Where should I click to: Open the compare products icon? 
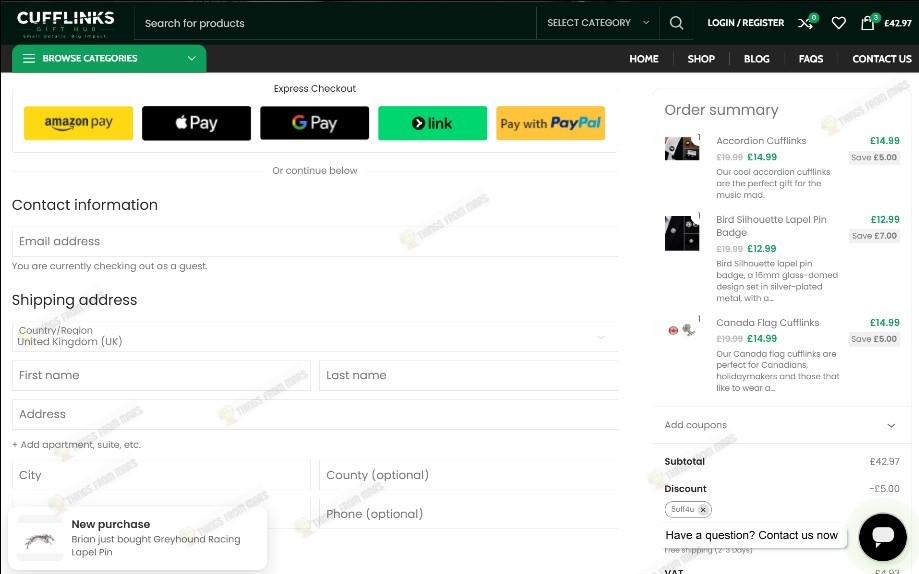805,23
